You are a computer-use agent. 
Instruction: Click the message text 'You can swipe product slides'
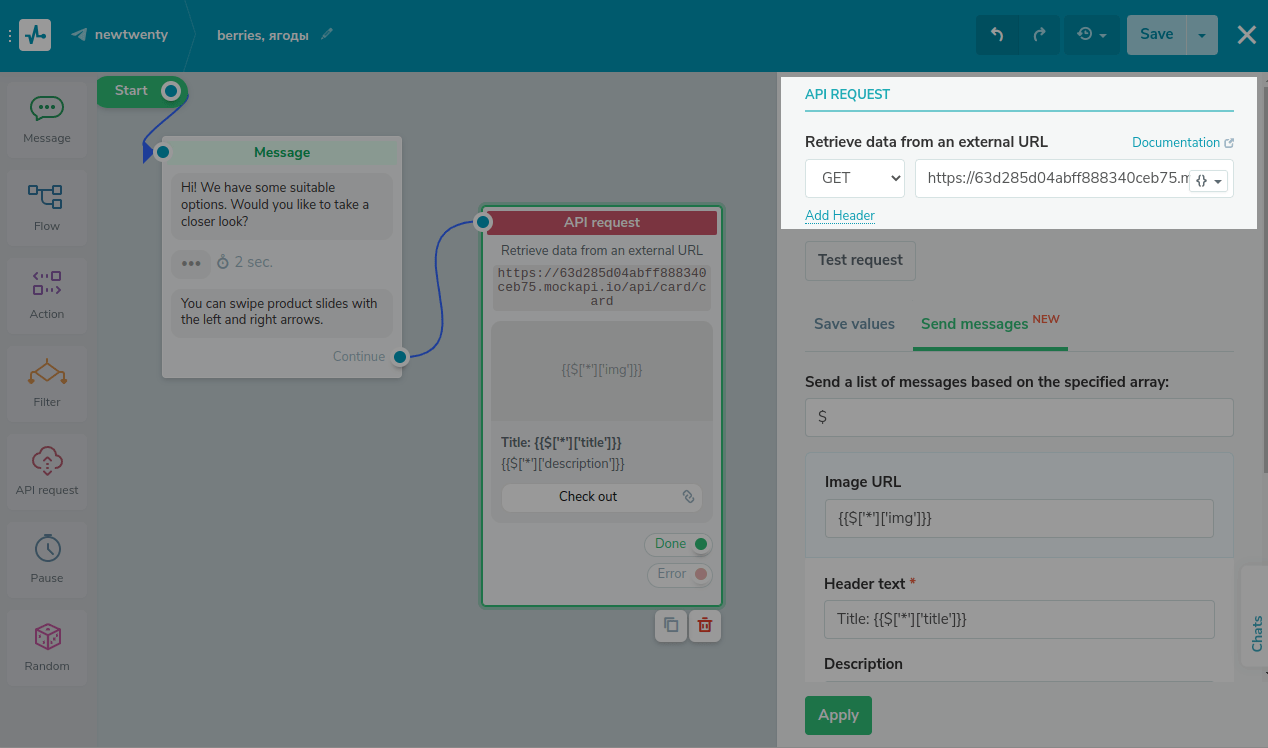280,312
